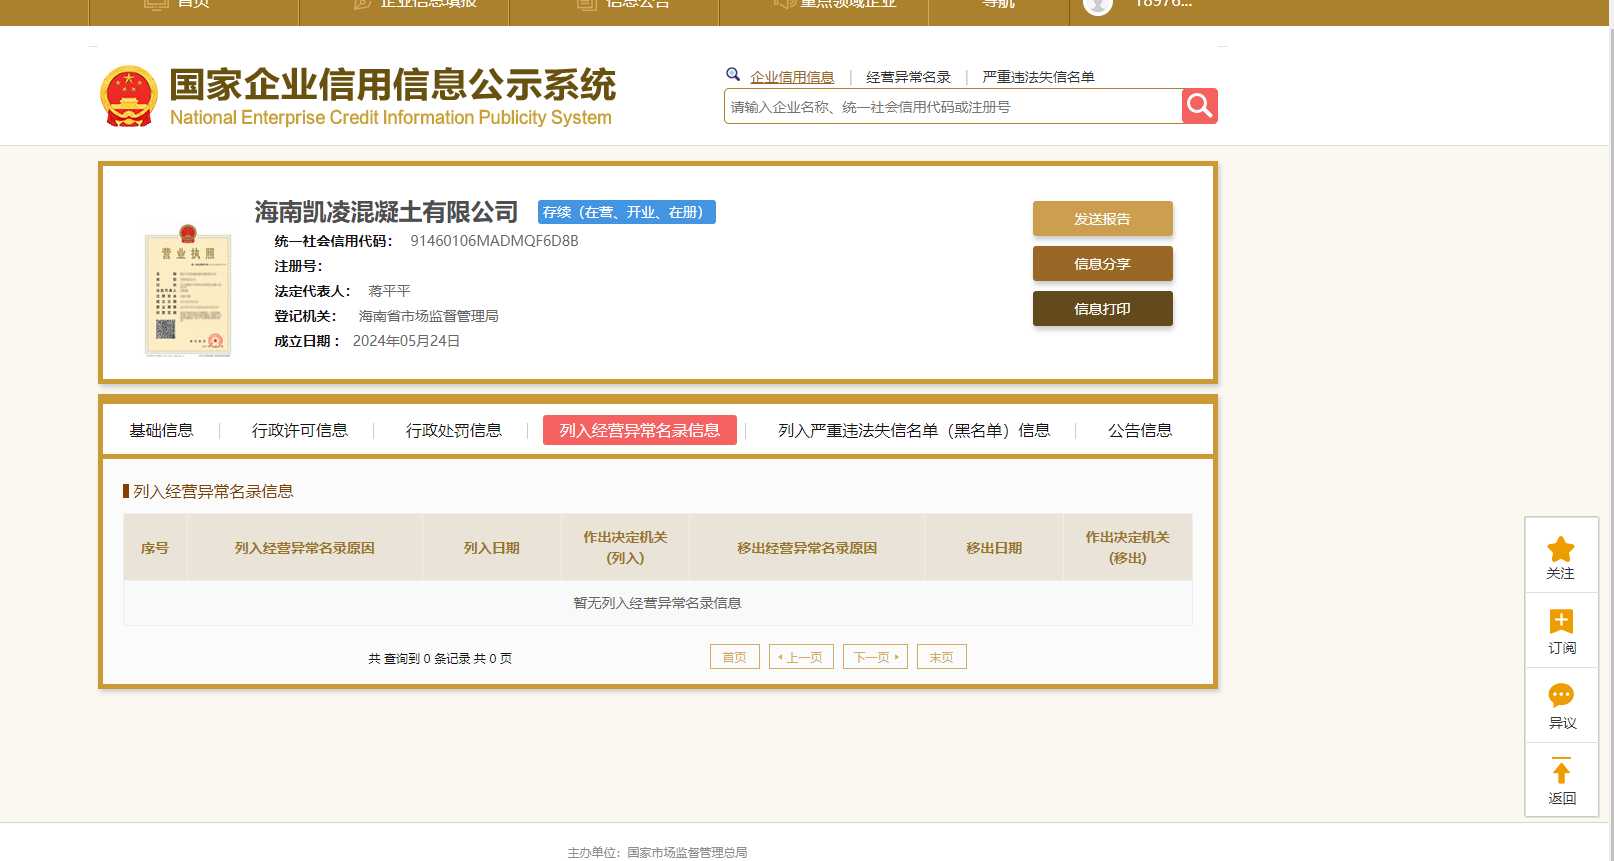Click the 作出决定机关(移出) column header

pyautogui.click(x=1128, y=548)
